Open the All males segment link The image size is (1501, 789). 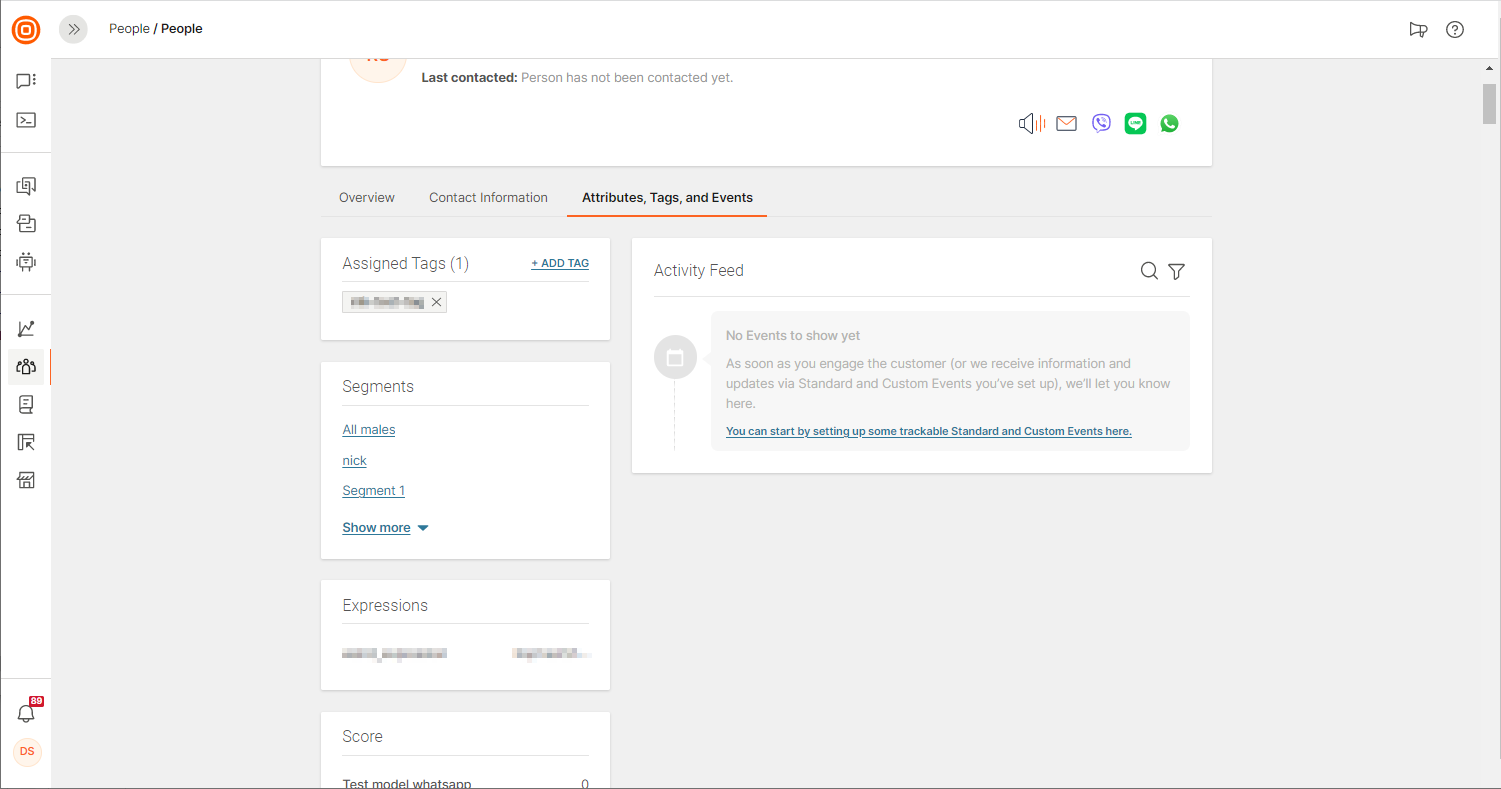(369, 430)
